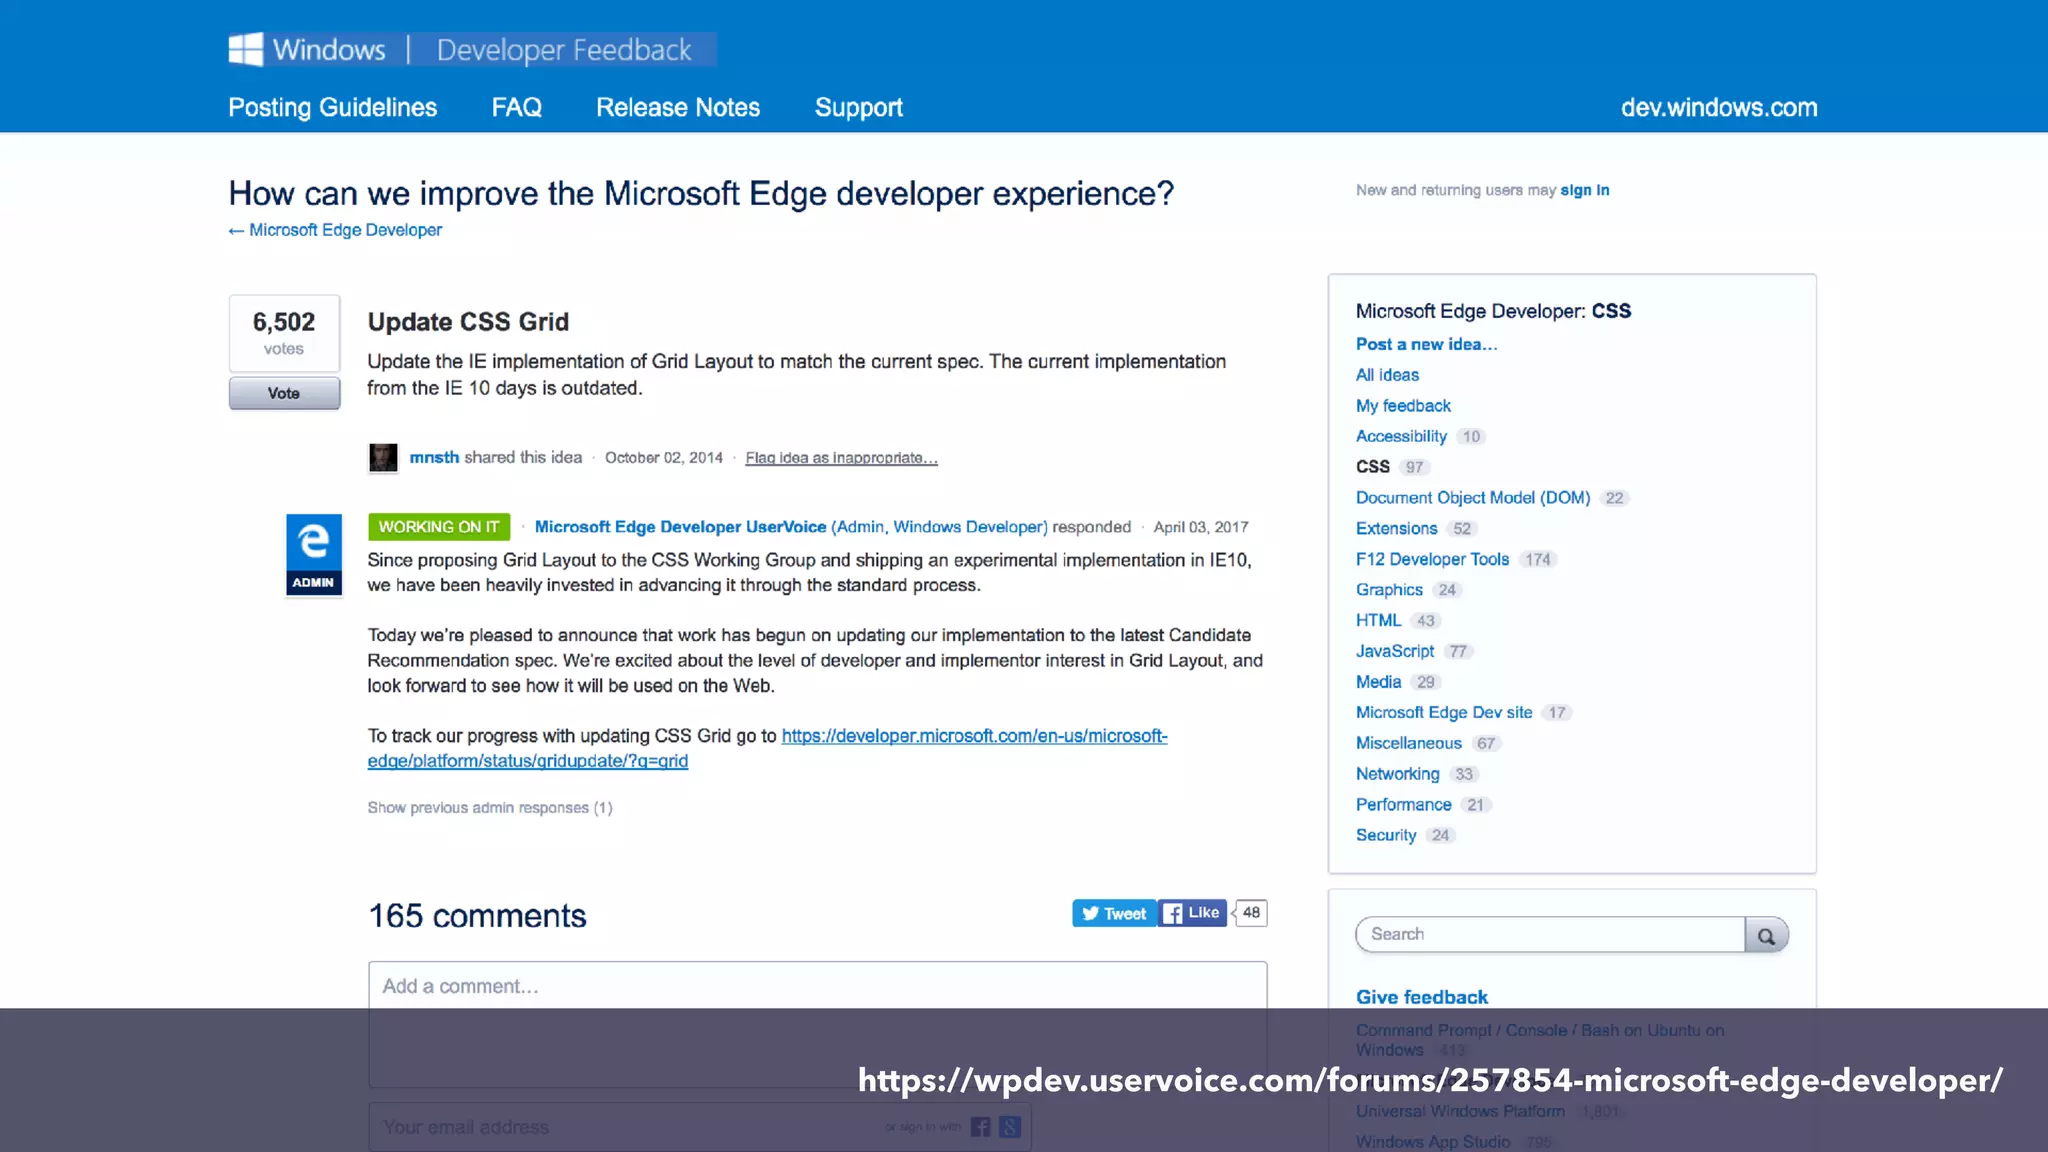The image size is (2048, 1152).
Task: Click the sign in link
Action: (x=1584, y=190)
